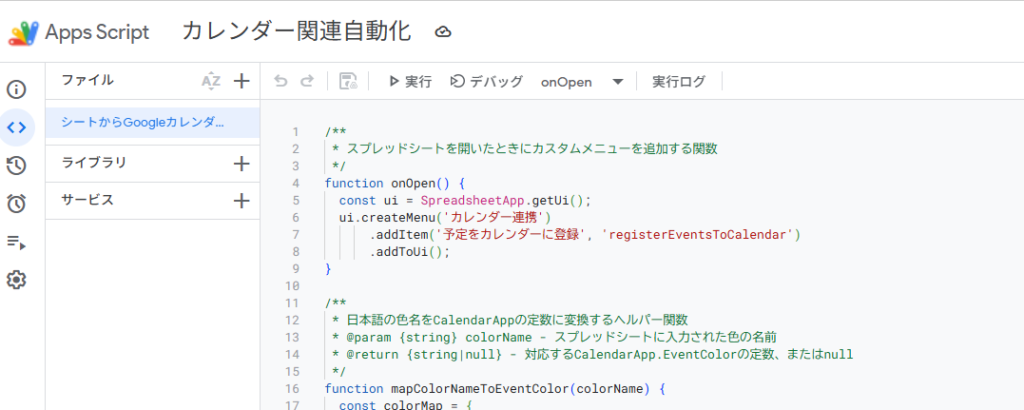
Task: Open the 実行ログ execution log
Action: (678, 82)
